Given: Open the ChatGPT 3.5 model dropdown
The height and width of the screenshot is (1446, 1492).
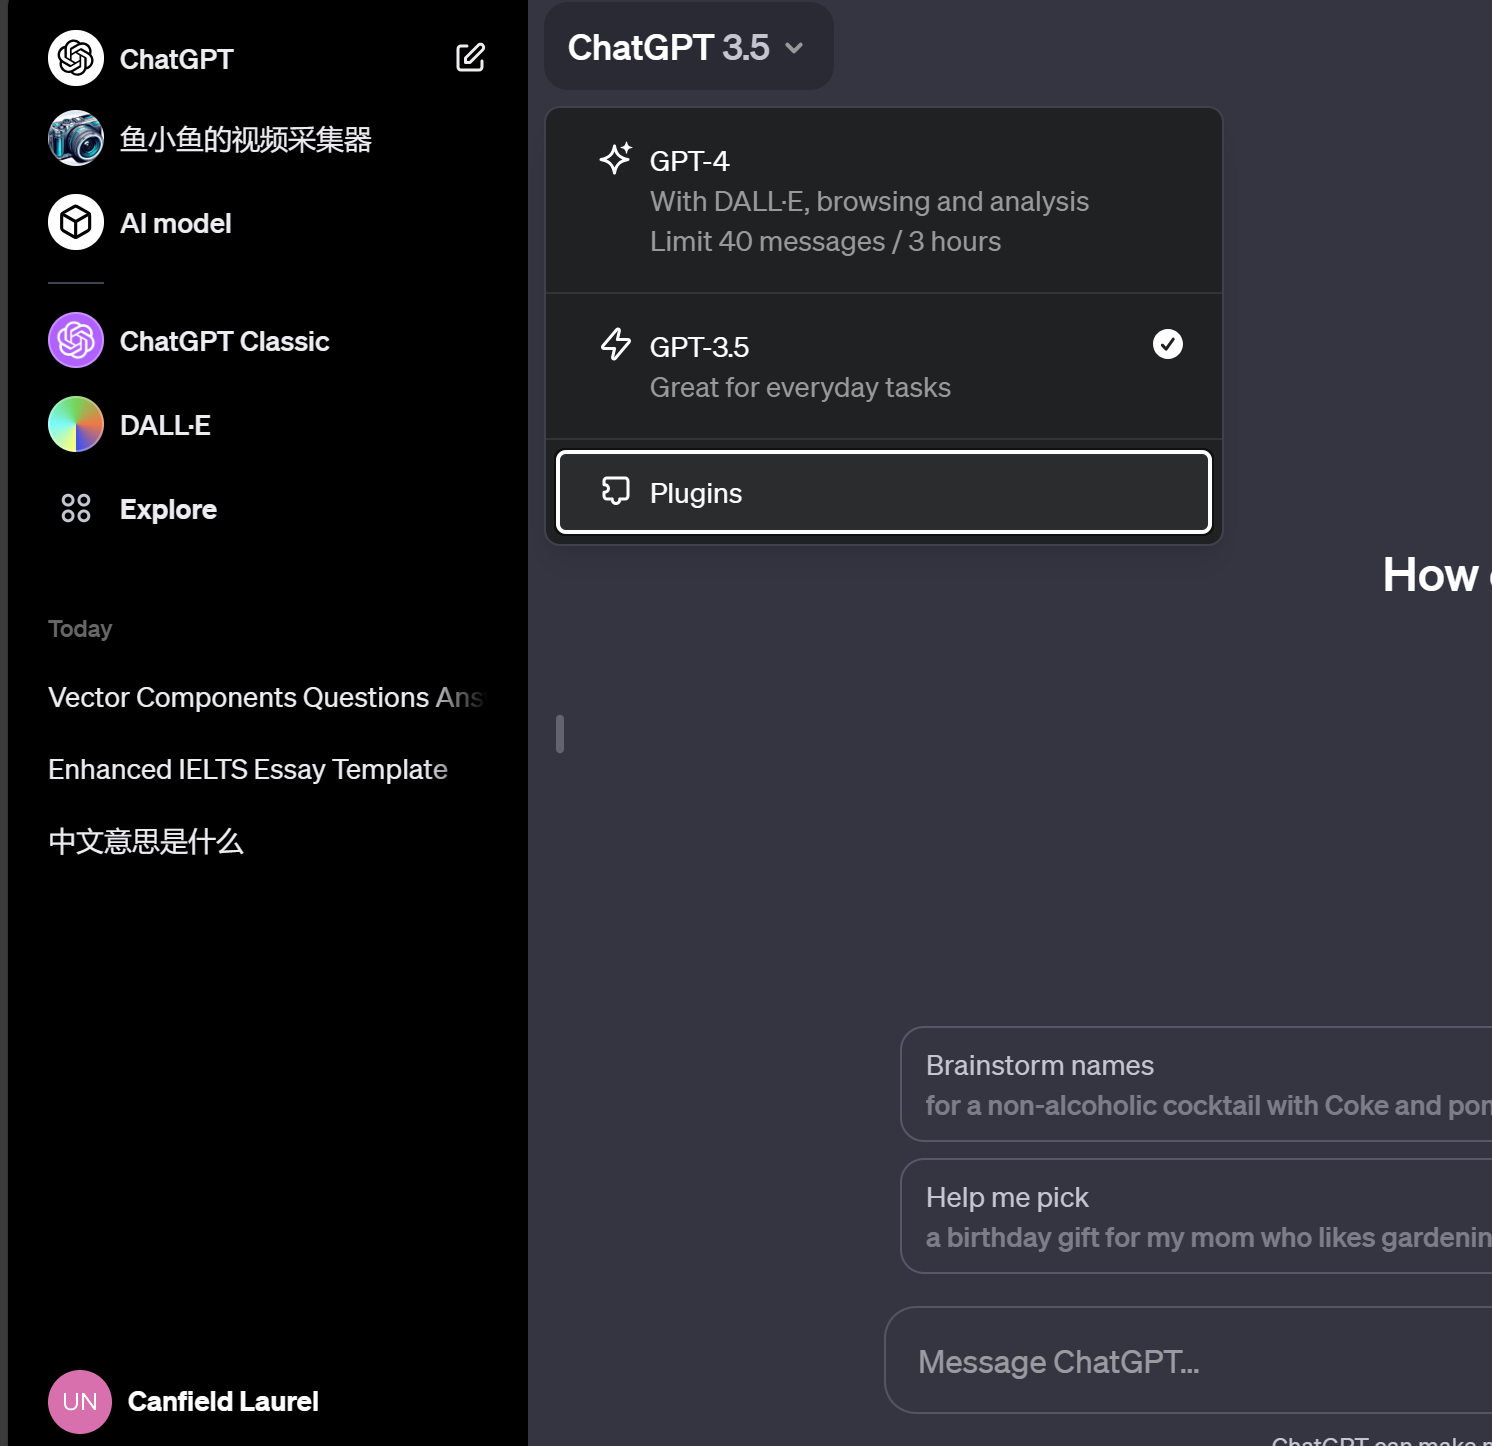Looking at the screenshot, I should 688,47.
